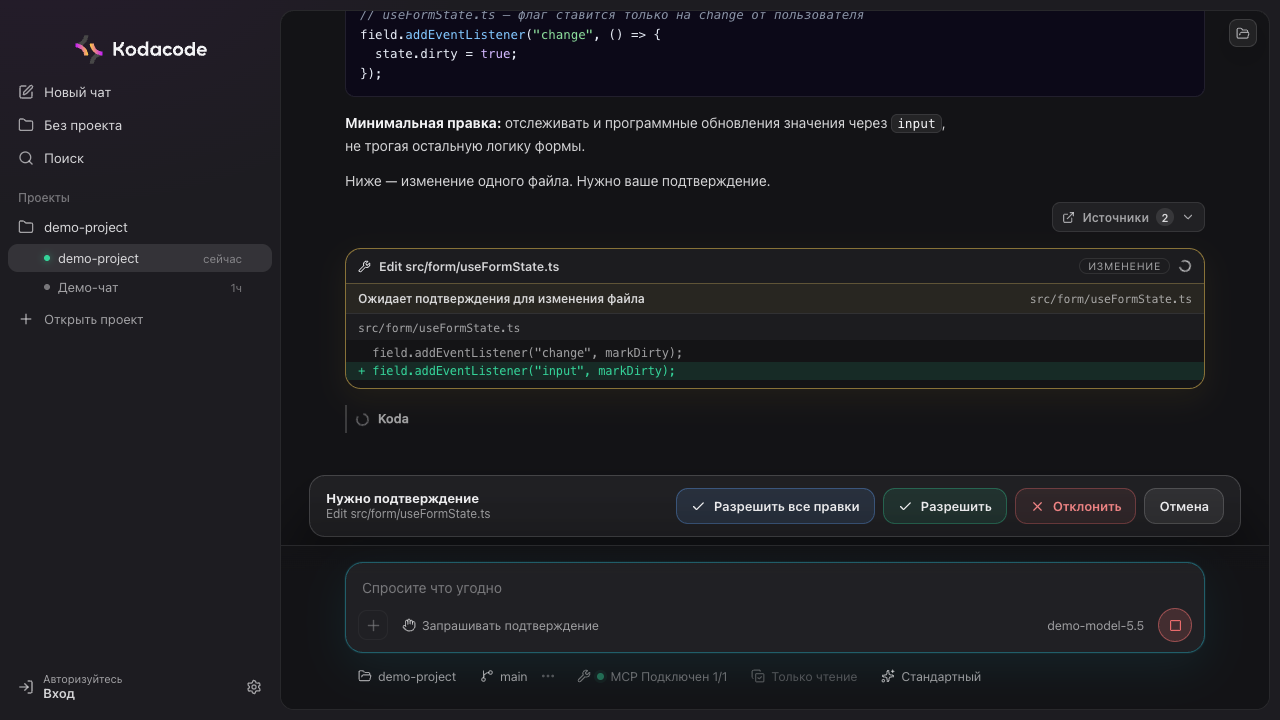The image size is (1280, 720).
Task: Click the ИЗМЕНЕНИЕ badge
Action: (x=1124, y=266)
